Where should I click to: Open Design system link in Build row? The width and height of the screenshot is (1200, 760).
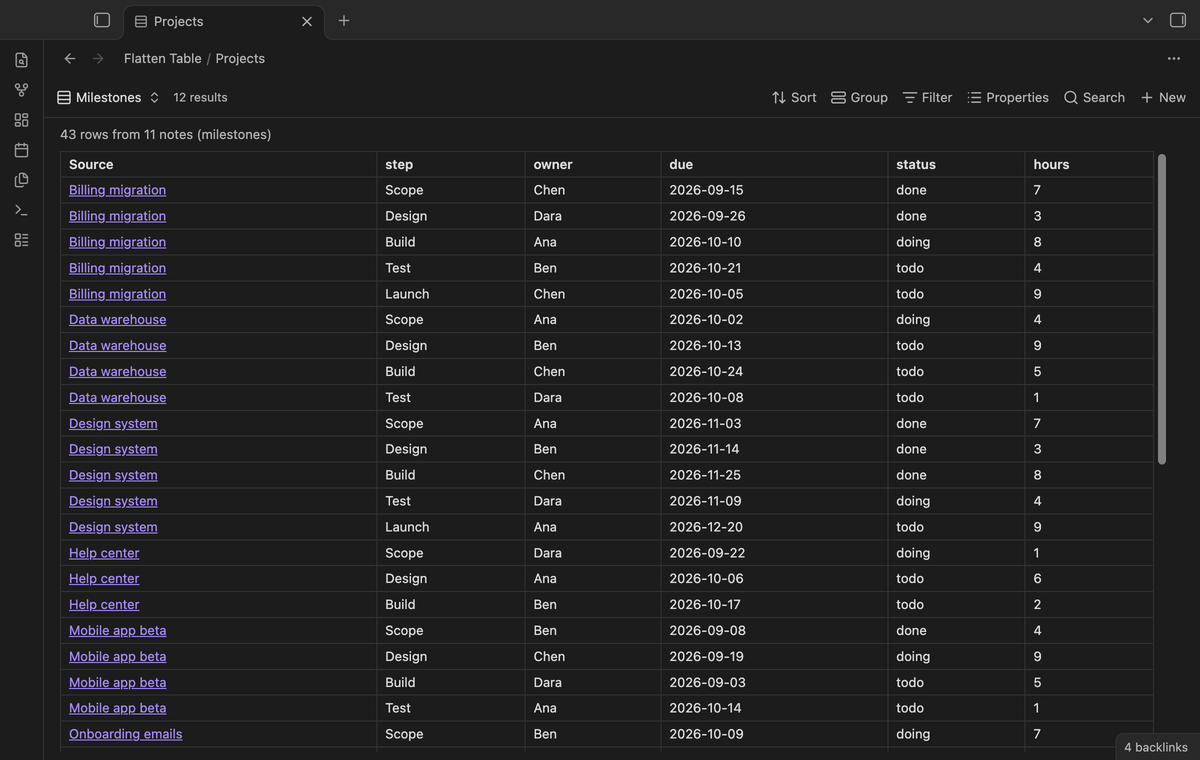[x=113, y=475]
